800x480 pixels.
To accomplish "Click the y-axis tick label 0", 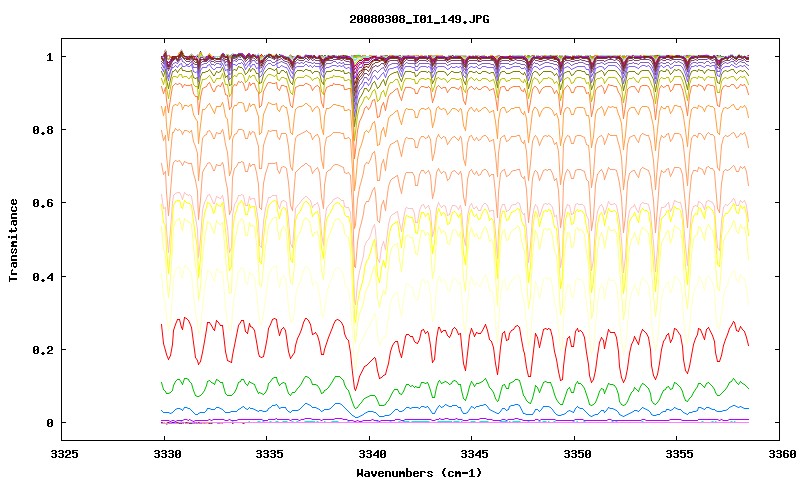I will (49, 423).
